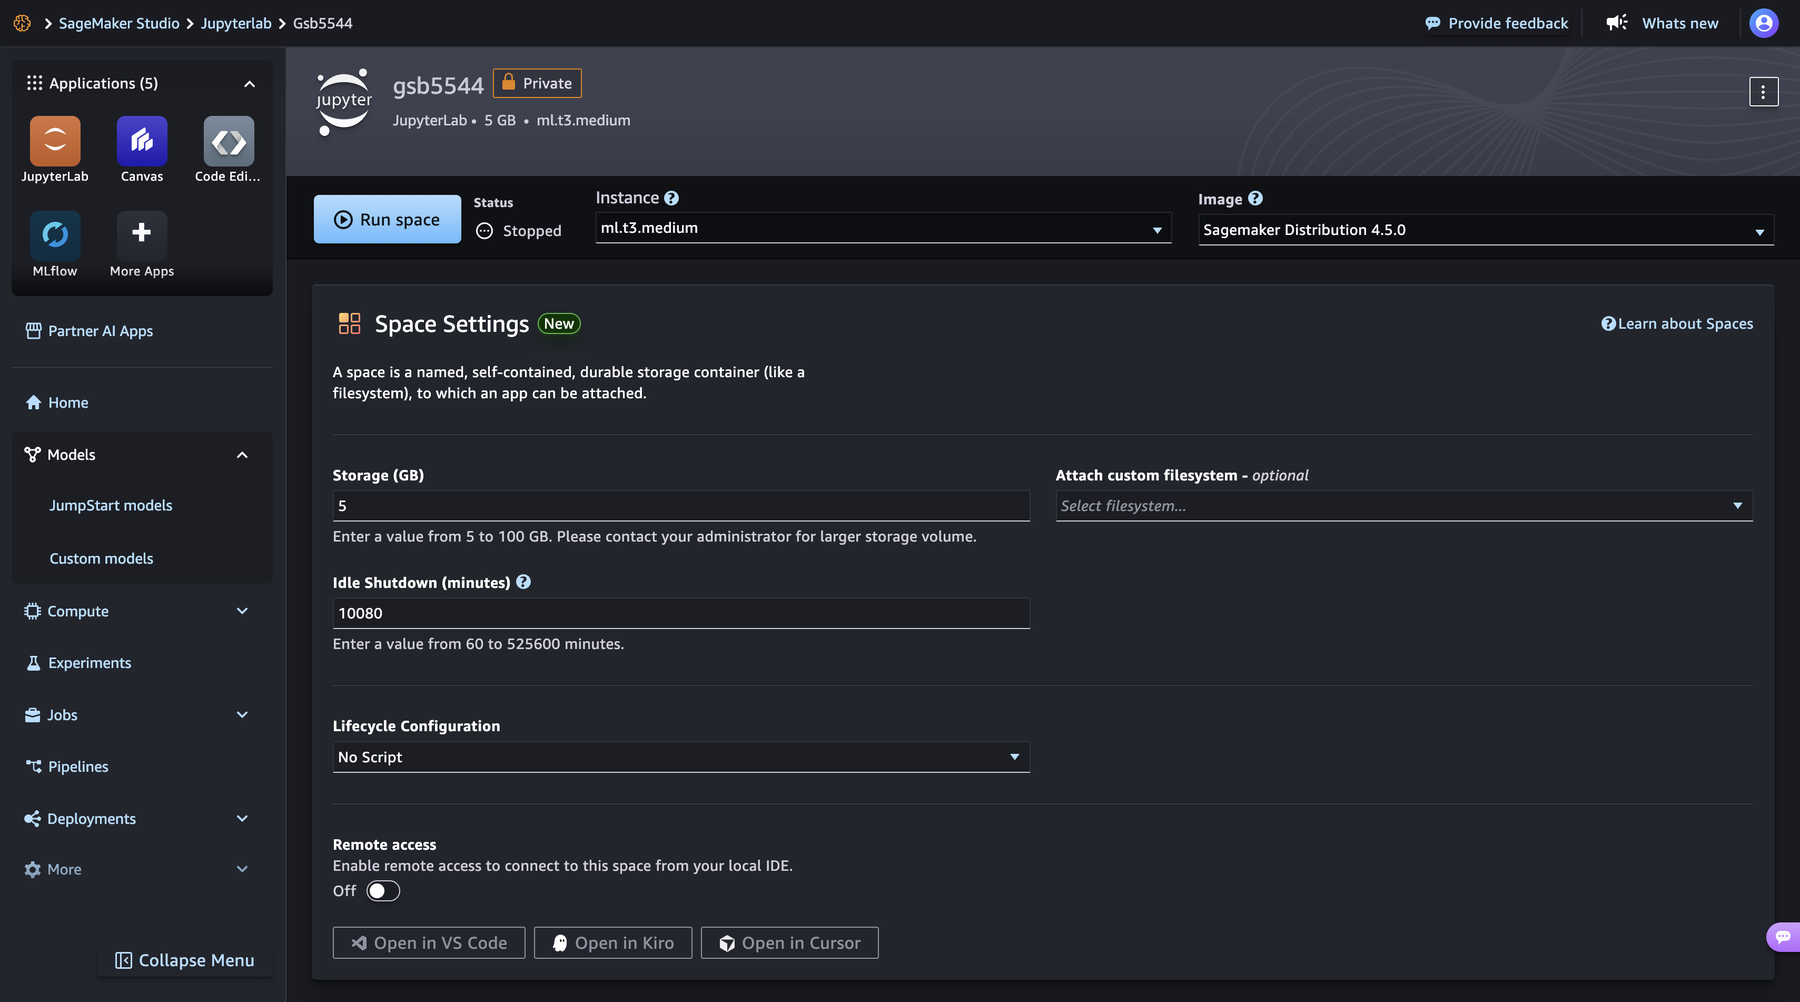Screen dimensions: 1800x1002
Task: Click the Whats new megaphone icon
Action: (x=1617, y=23)
